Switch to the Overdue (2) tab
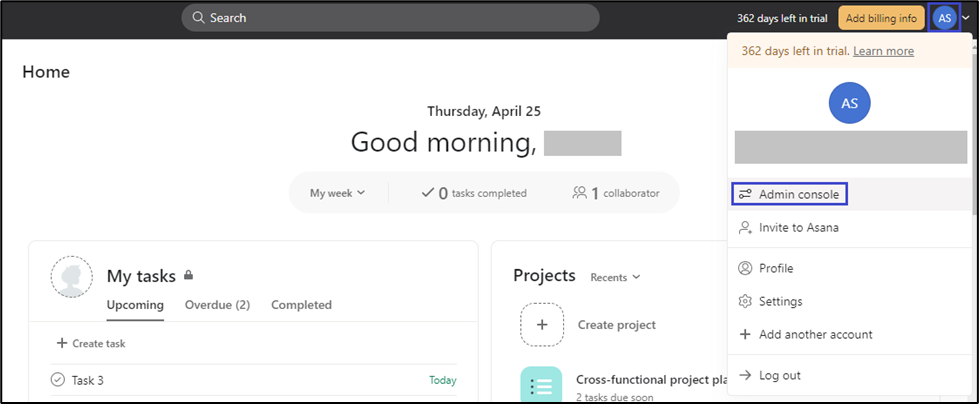979x404 pixels. coord(217,305)
